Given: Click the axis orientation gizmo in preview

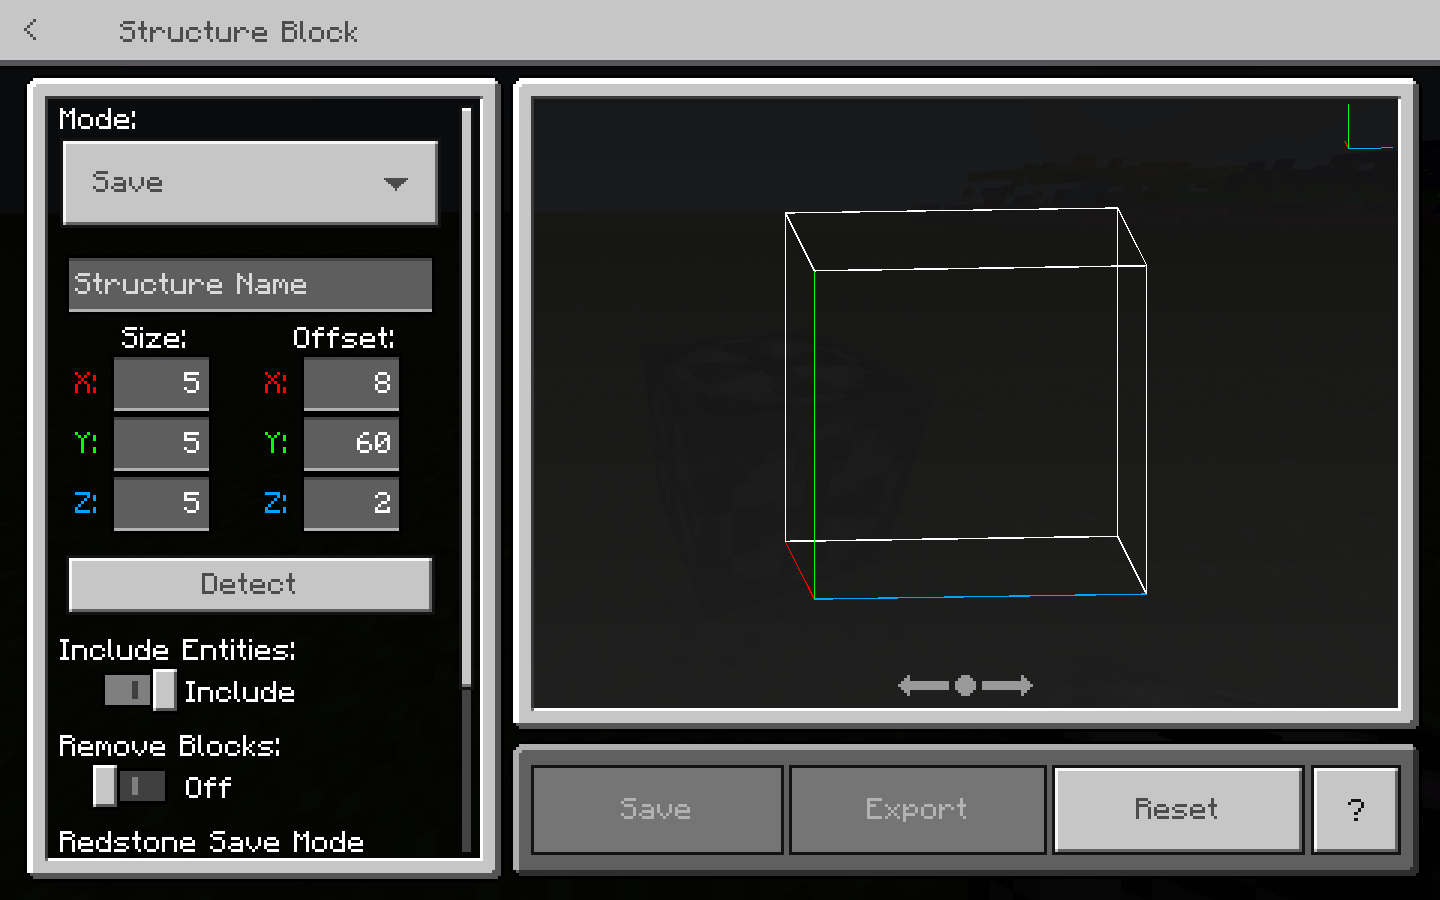Looking at the screenshot, I should click(1370, 126).
